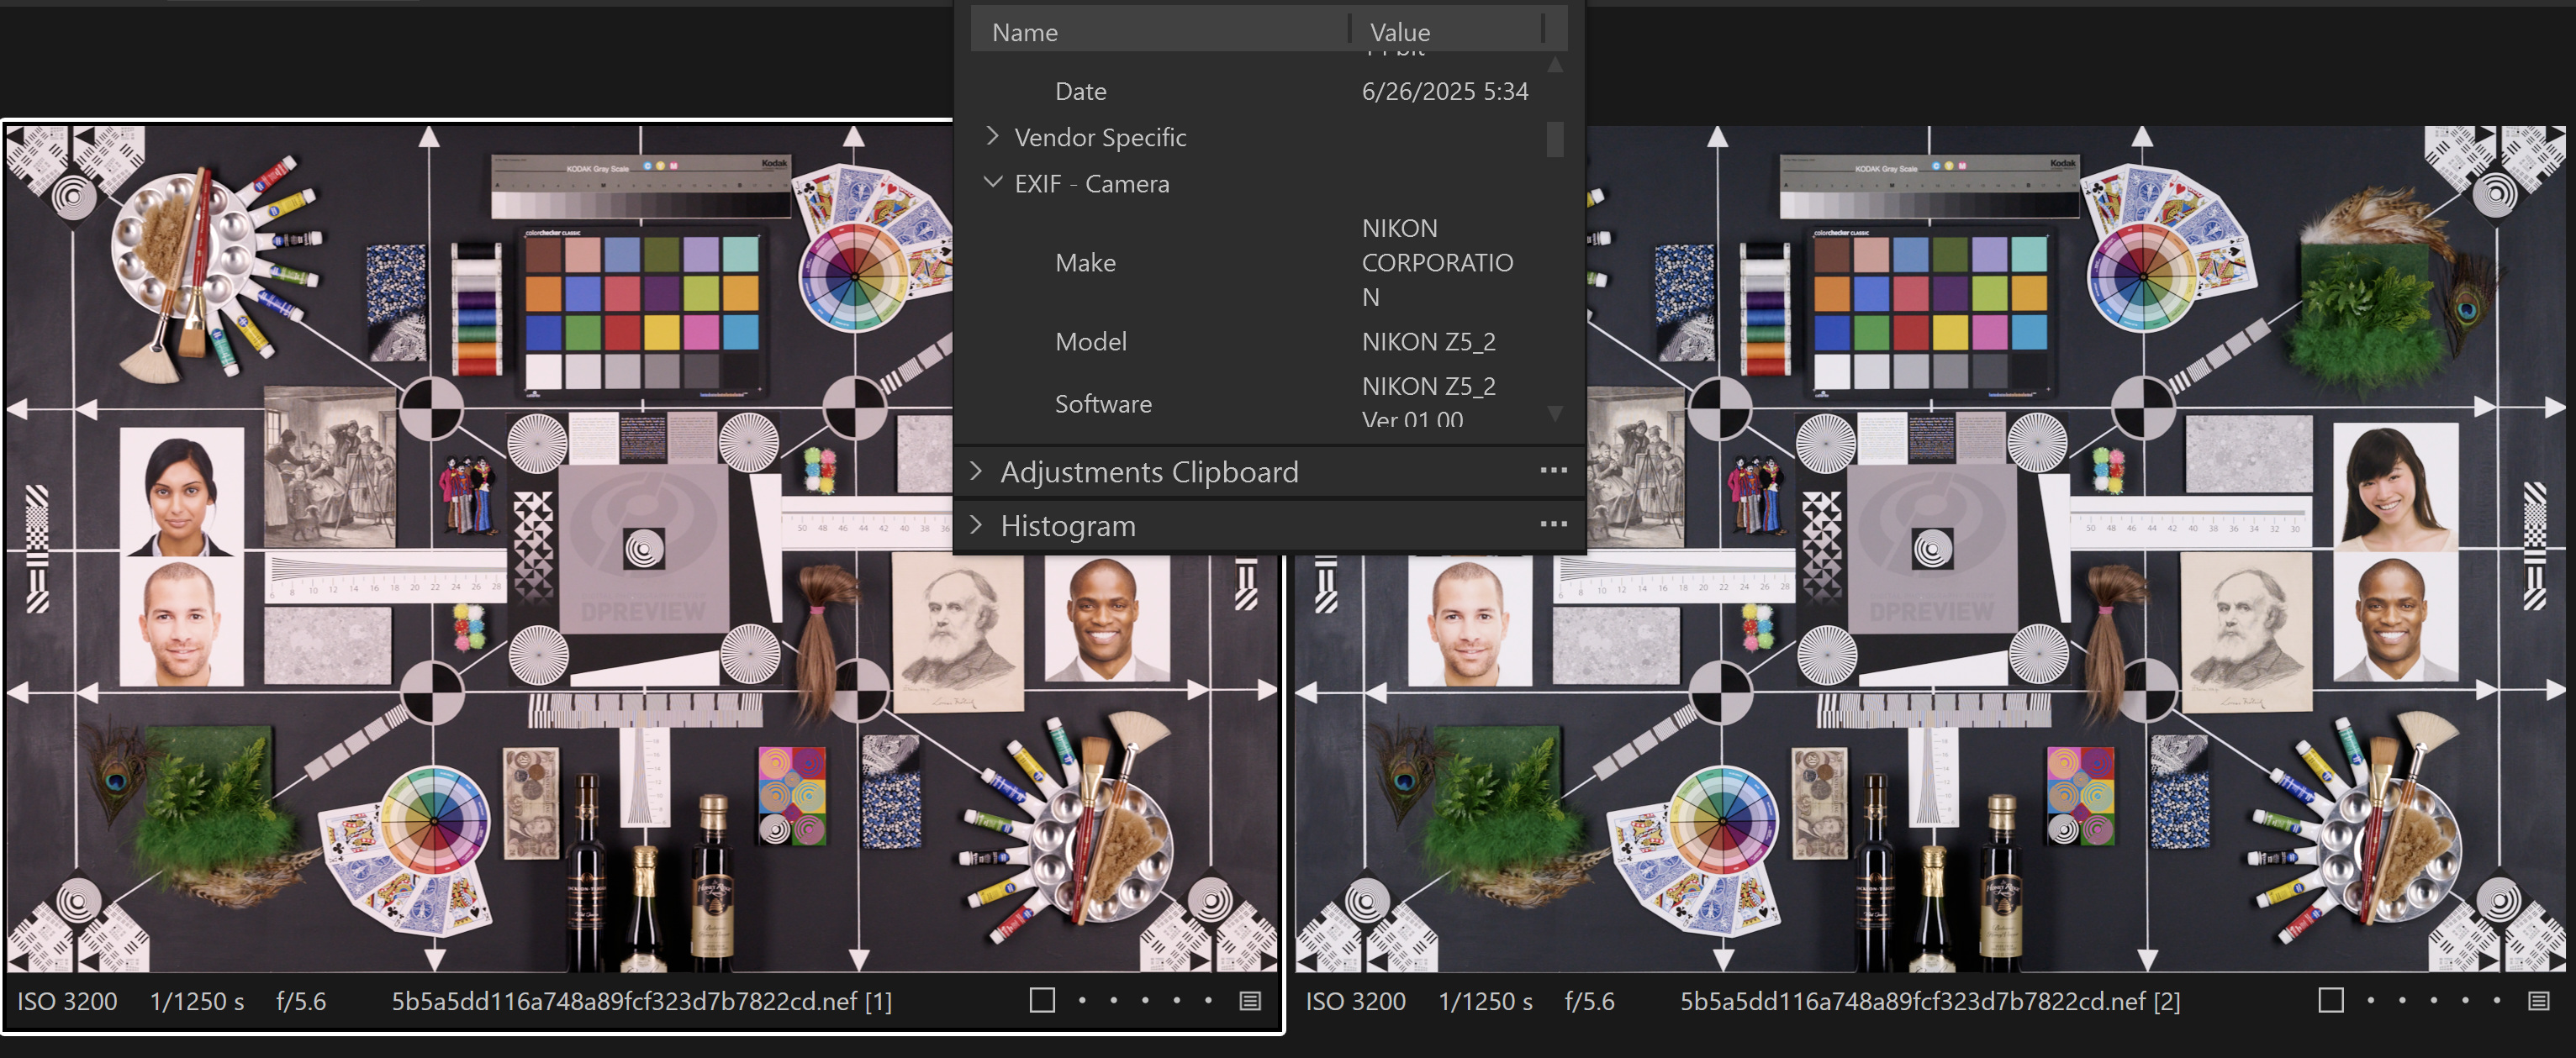The width and height of the screenshot is (2576, 1058).
Task: Click the NIKON CORPORATION make value
Action: tap(1437, 262)
